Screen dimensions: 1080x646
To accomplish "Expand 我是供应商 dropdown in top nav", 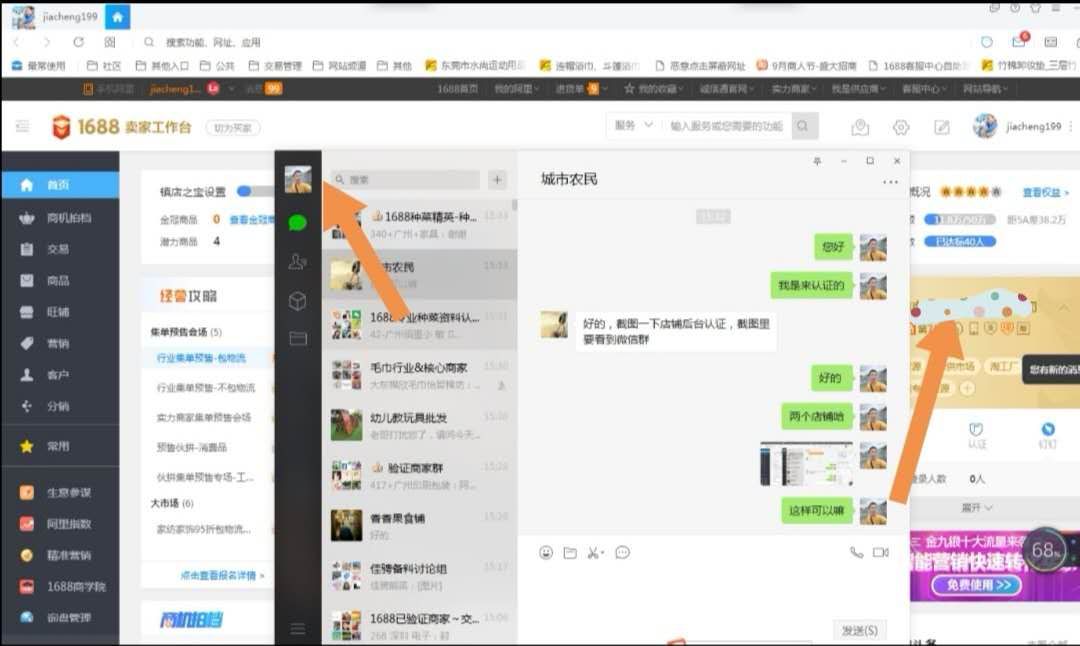I will coord(858,89).
